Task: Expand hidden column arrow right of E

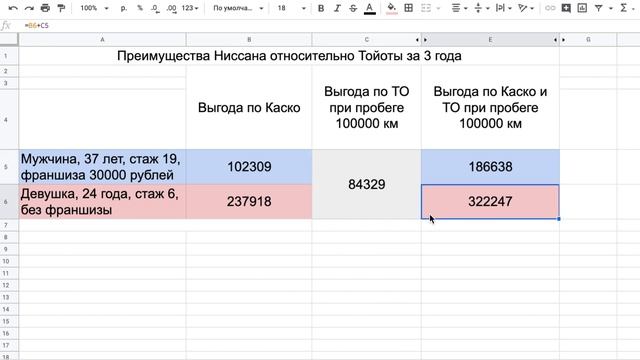Action: (556, 40)
